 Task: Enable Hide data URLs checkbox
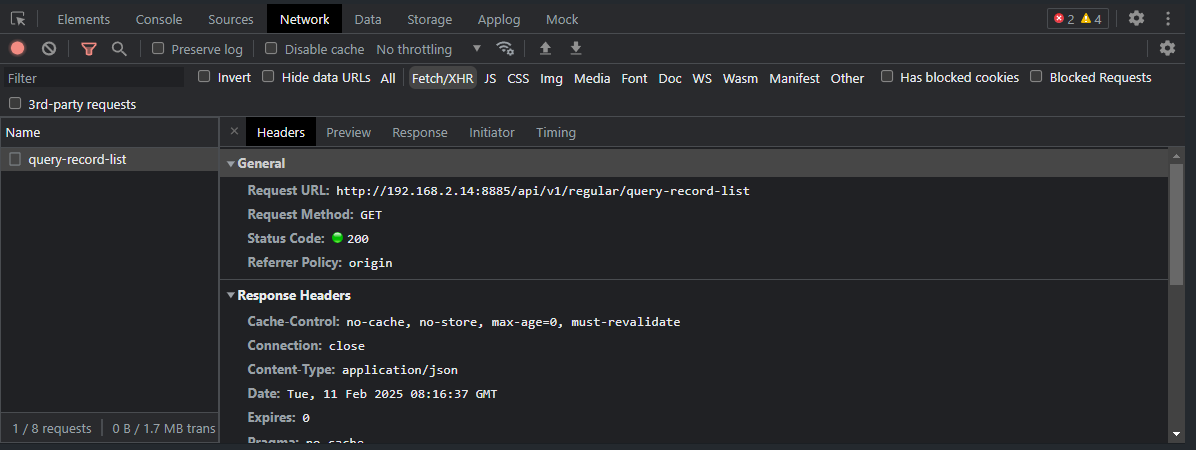[268, 77]
